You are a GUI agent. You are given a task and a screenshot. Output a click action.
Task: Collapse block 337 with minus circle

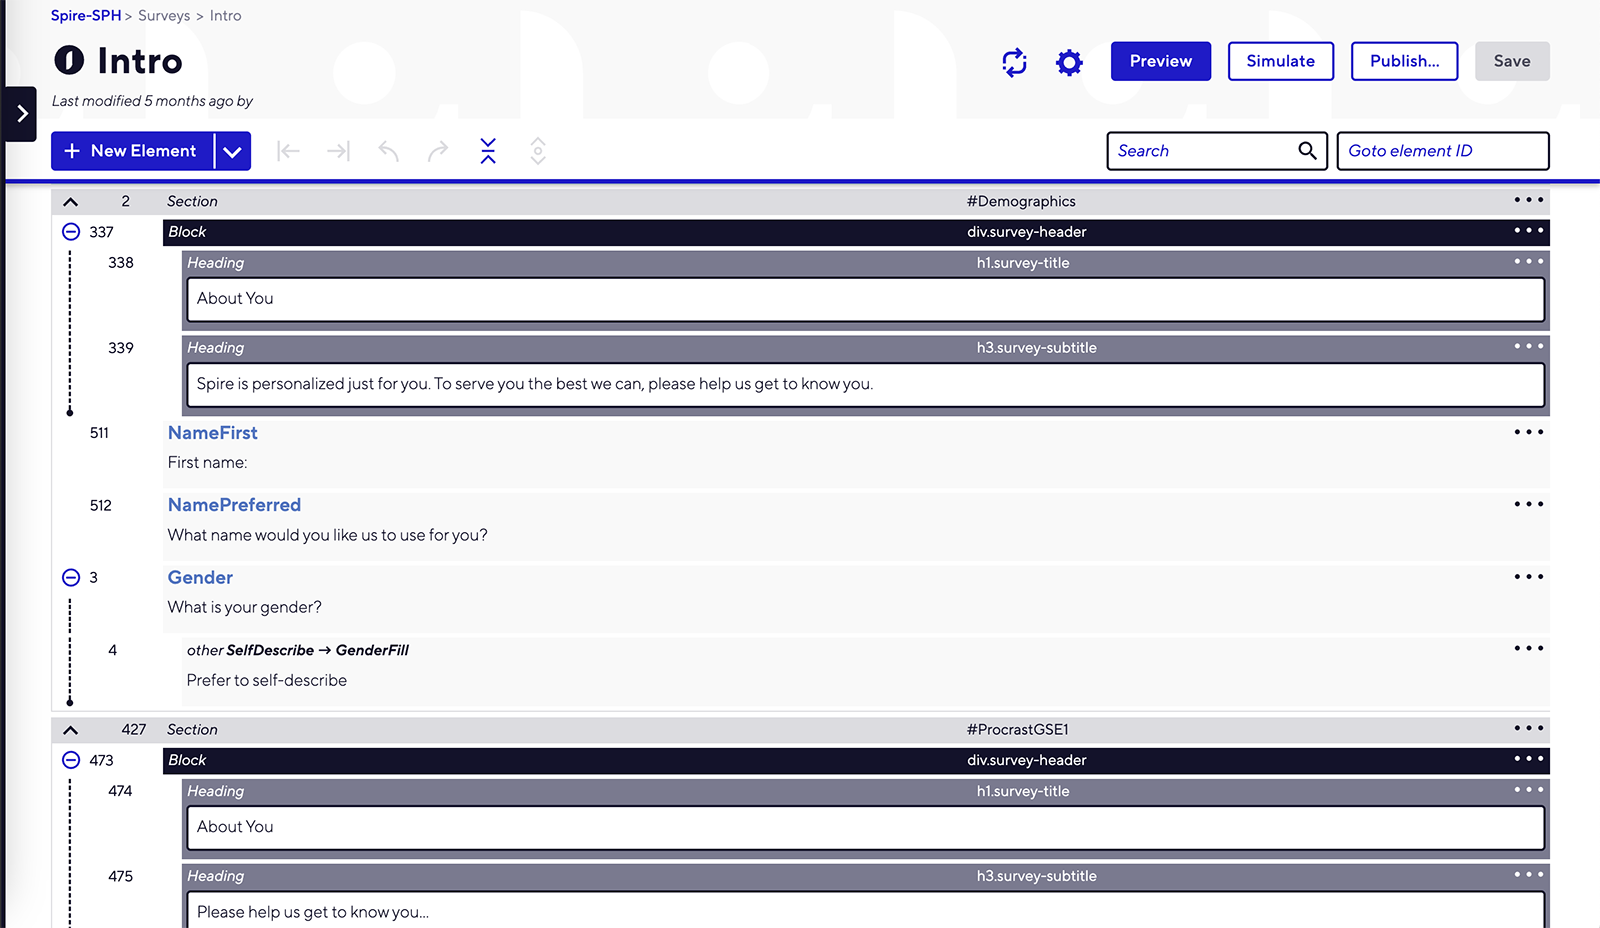pos(71,232)
